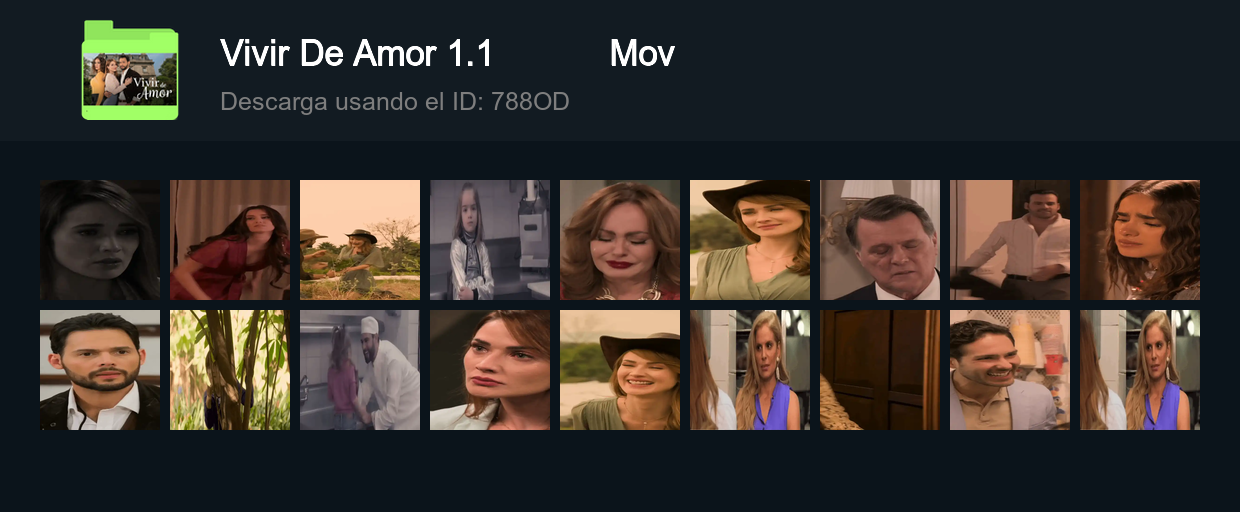Open the grayscale little girl thumbnail
The height and width of the screenshot is (512, 1240).
coord(490,240)
